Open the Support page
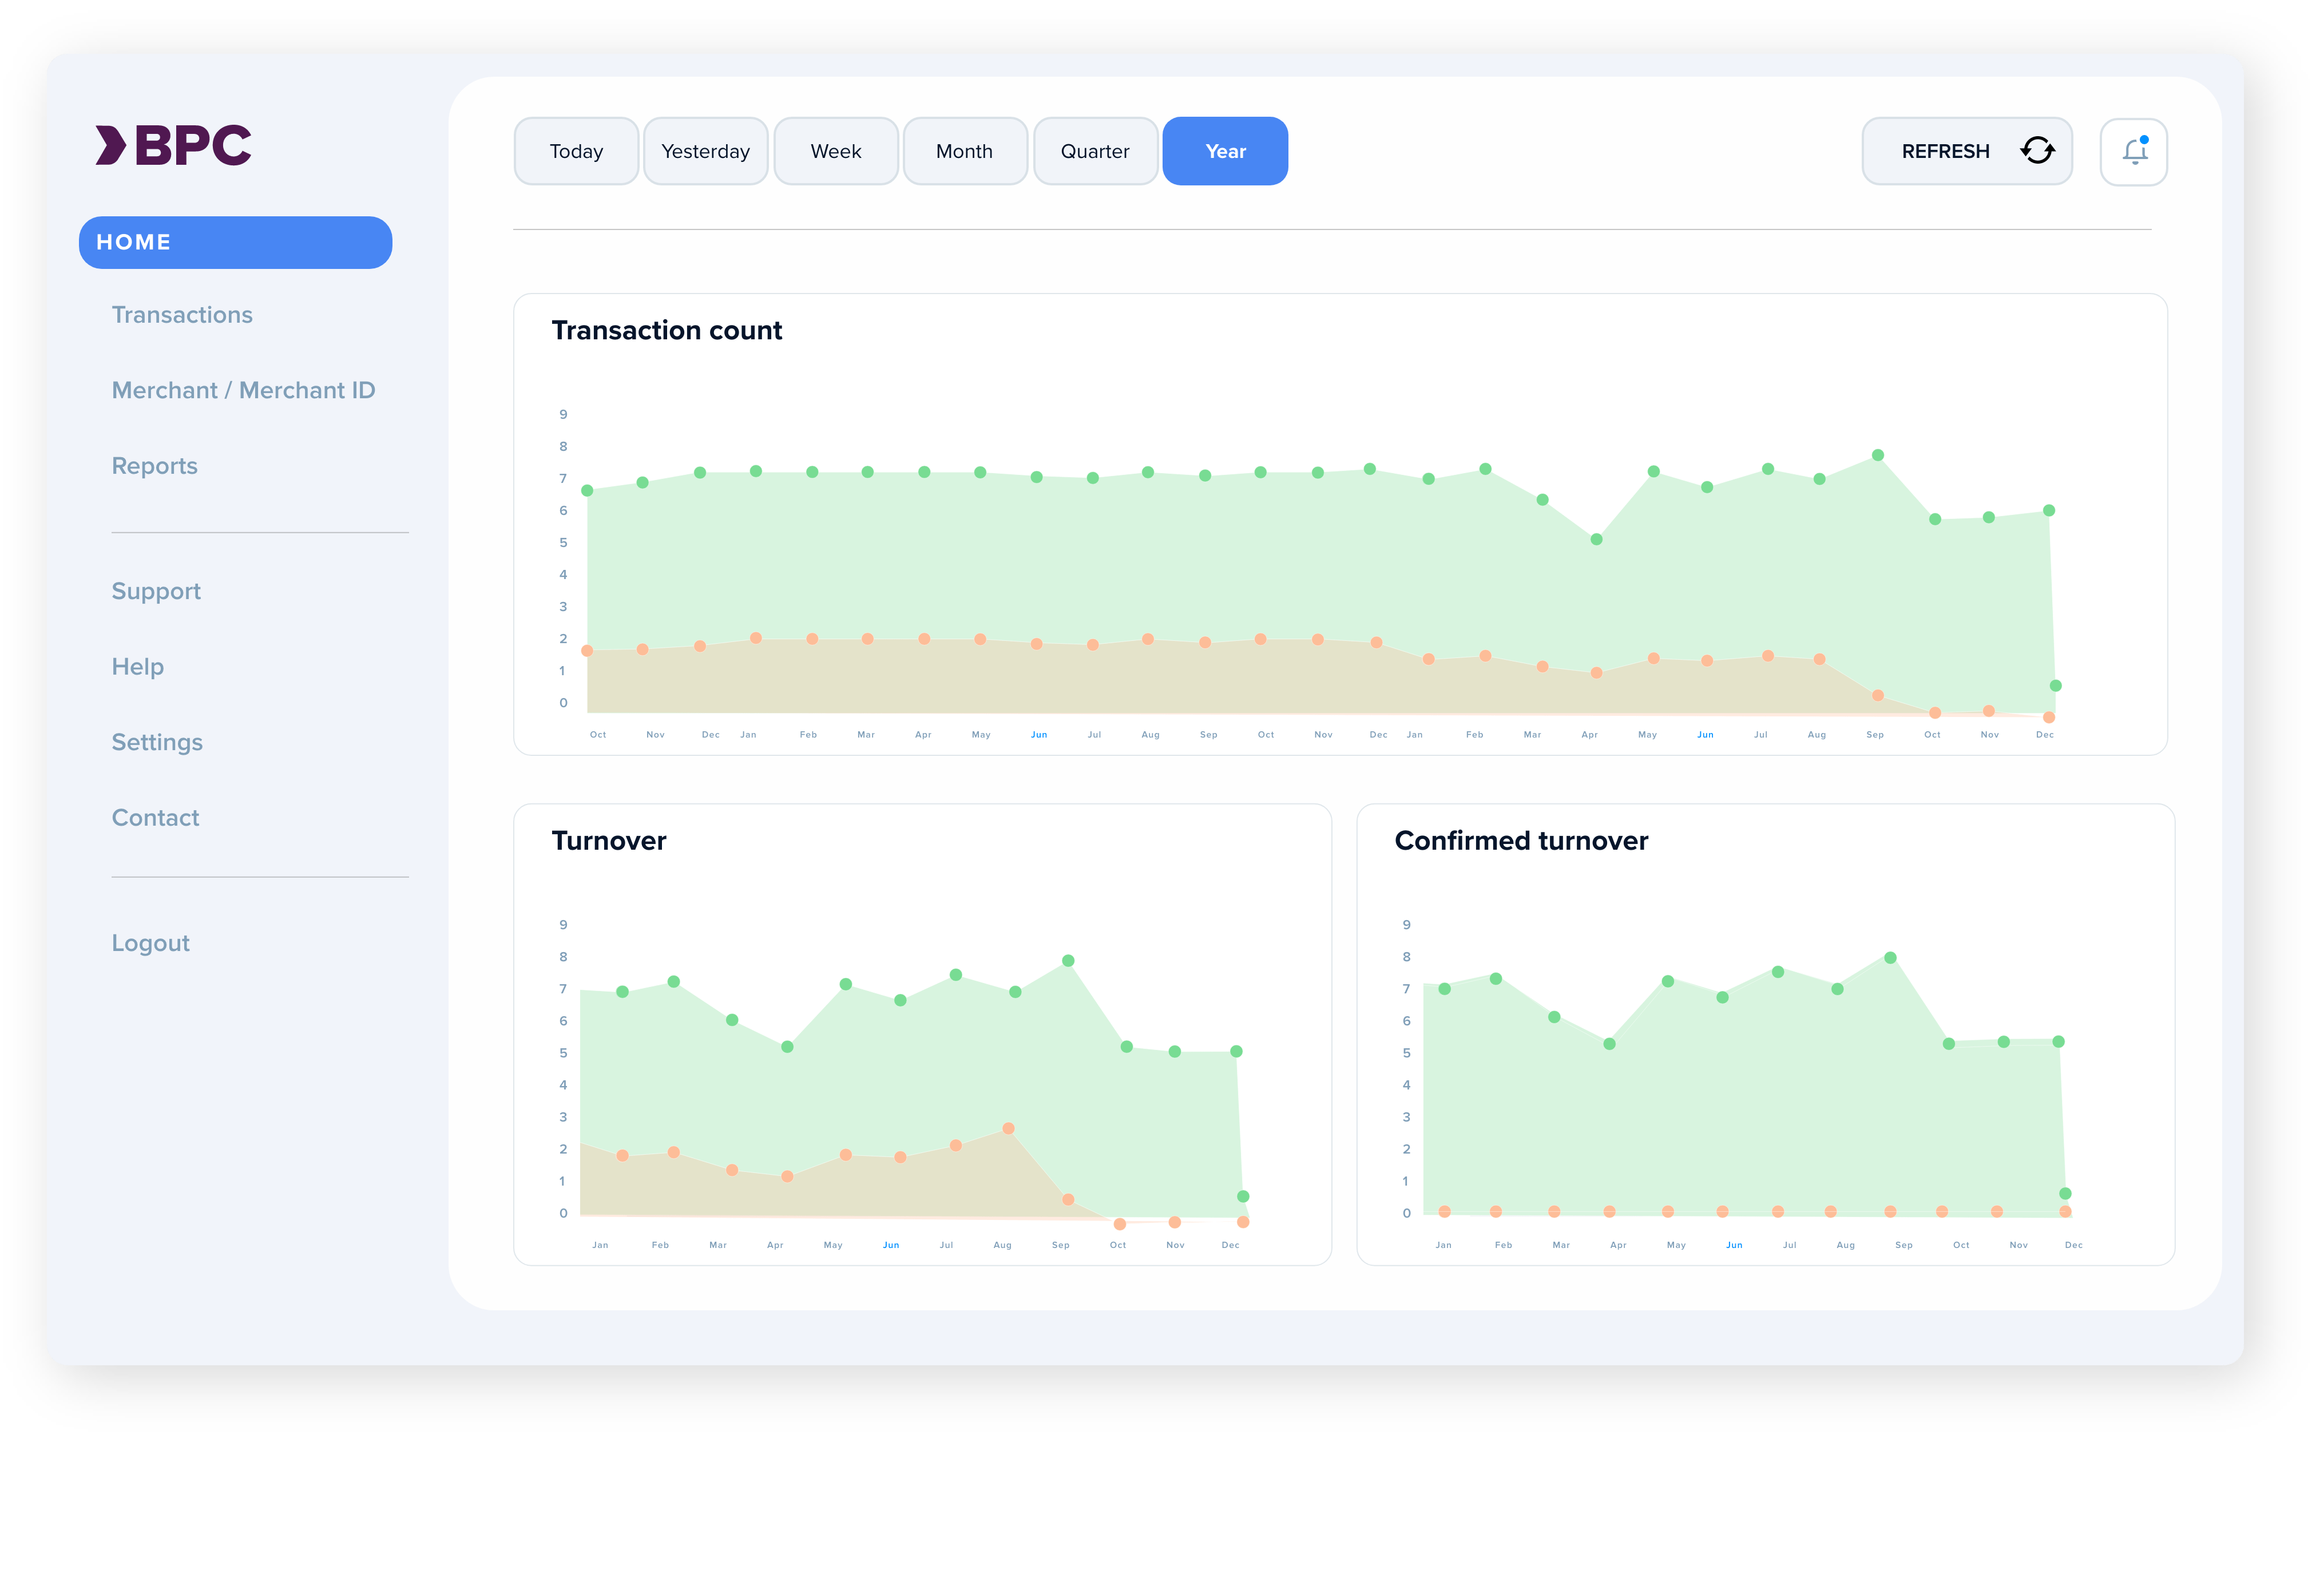 [x=156, y=591]
